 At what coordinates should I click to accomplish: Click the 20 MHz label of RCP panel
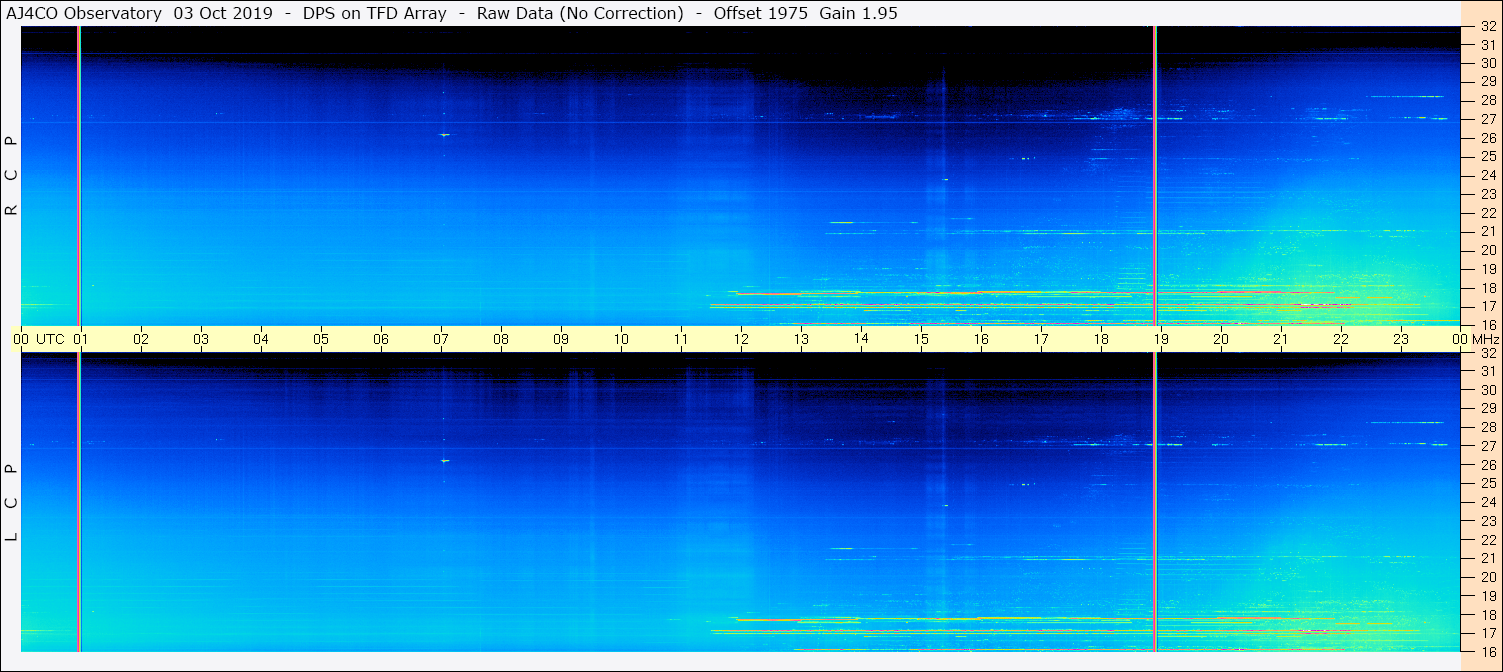[1488, 250]
